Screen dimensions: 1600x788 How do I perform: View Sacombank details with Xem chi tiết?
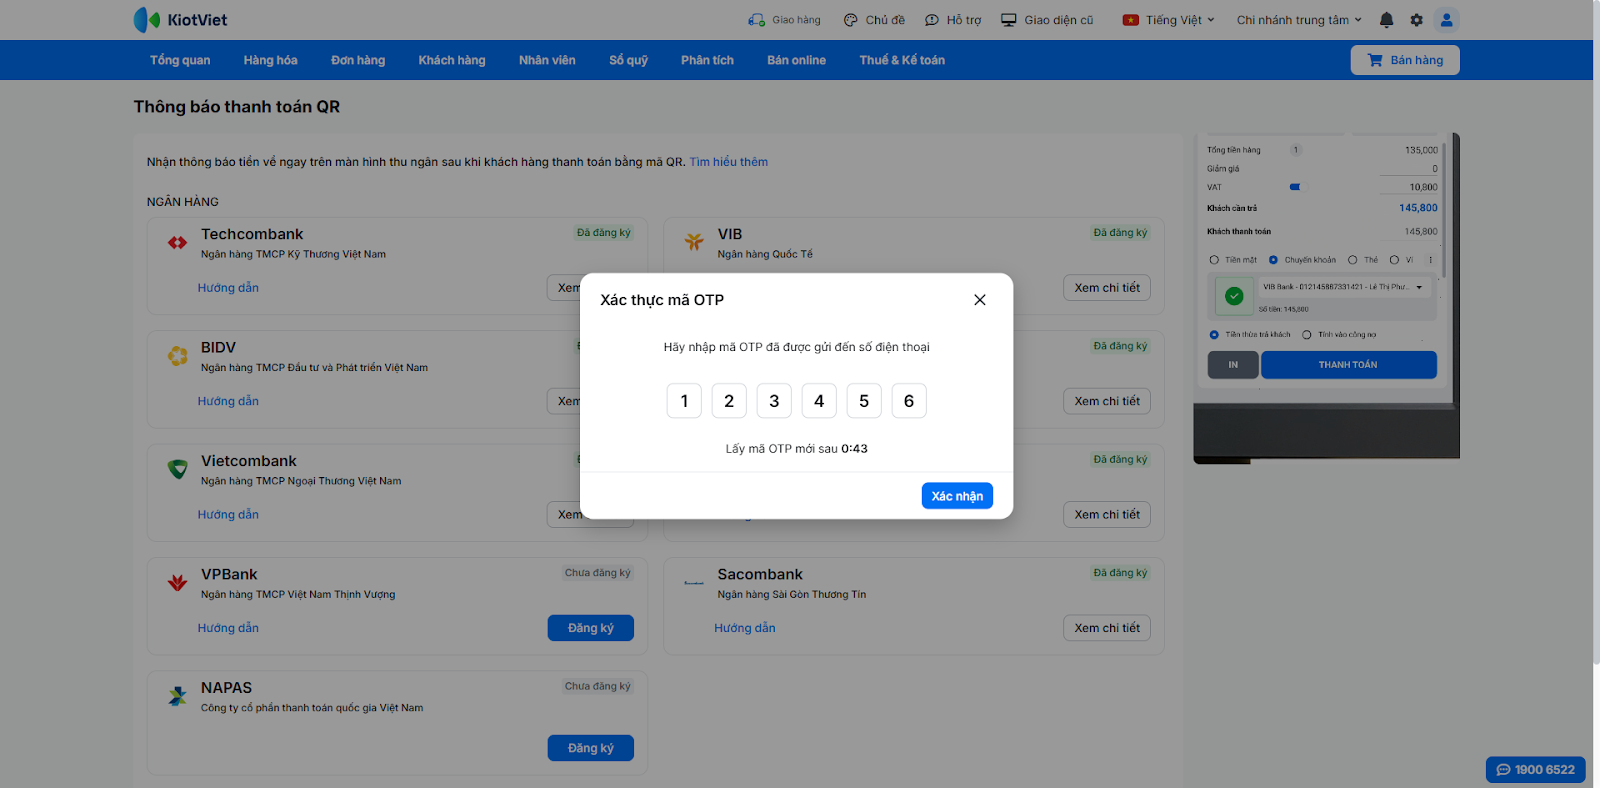pyautogui.click(x=1107, y=628)
